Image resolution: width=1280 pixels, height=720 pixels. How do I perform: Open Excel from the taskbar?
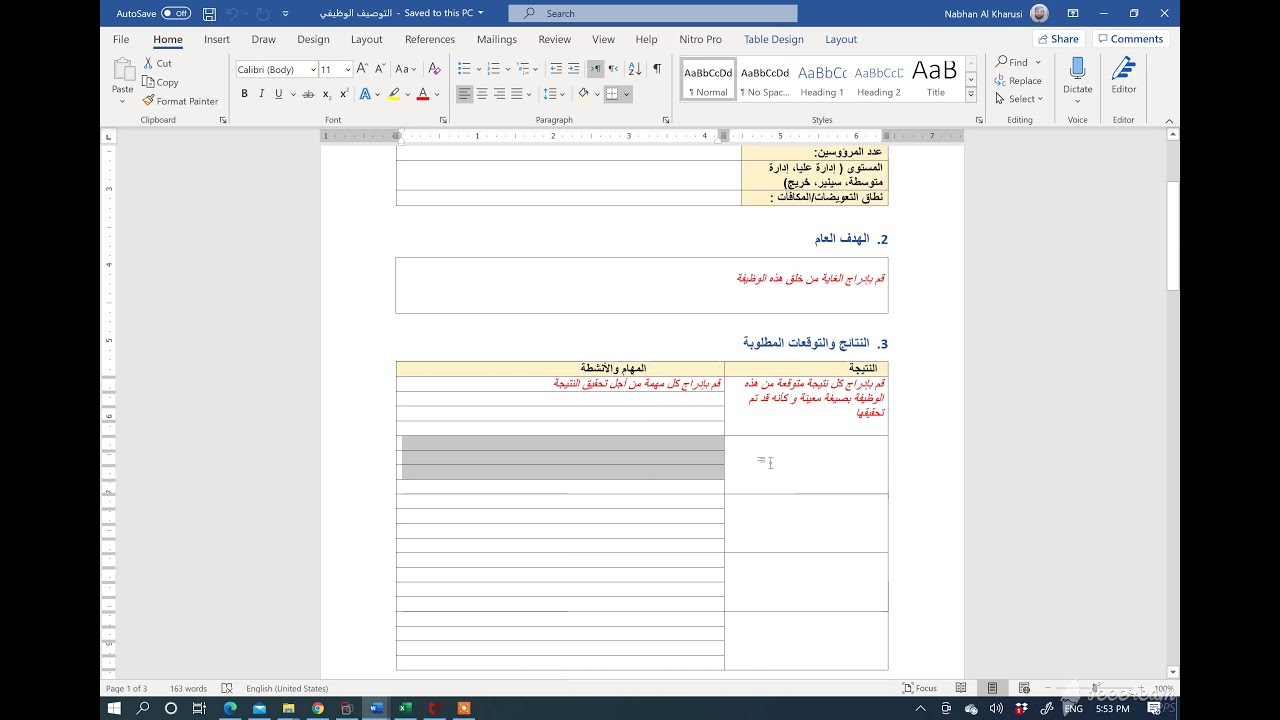click(x=405, y=708)
